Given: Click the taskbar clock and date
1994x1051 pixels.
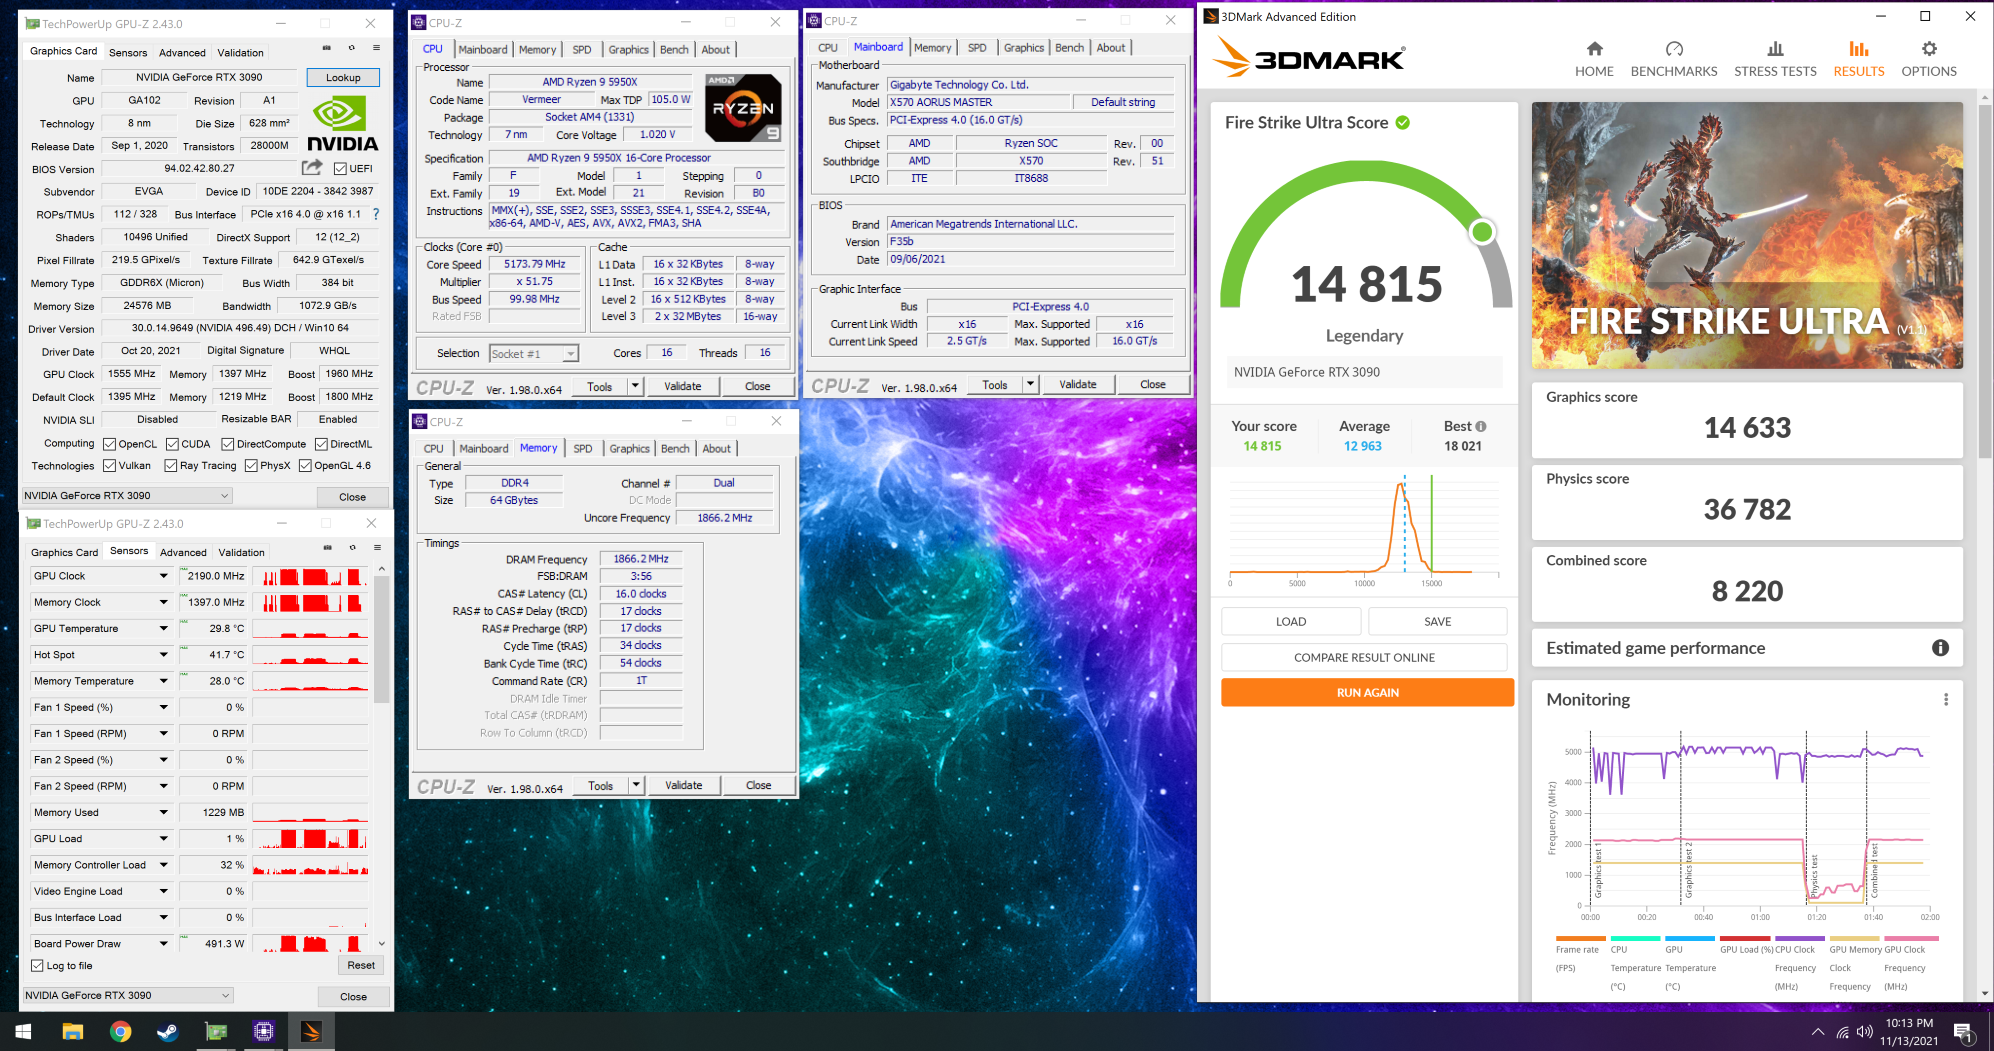Looking at the screenshot, I should [x=1908, y=1032].
